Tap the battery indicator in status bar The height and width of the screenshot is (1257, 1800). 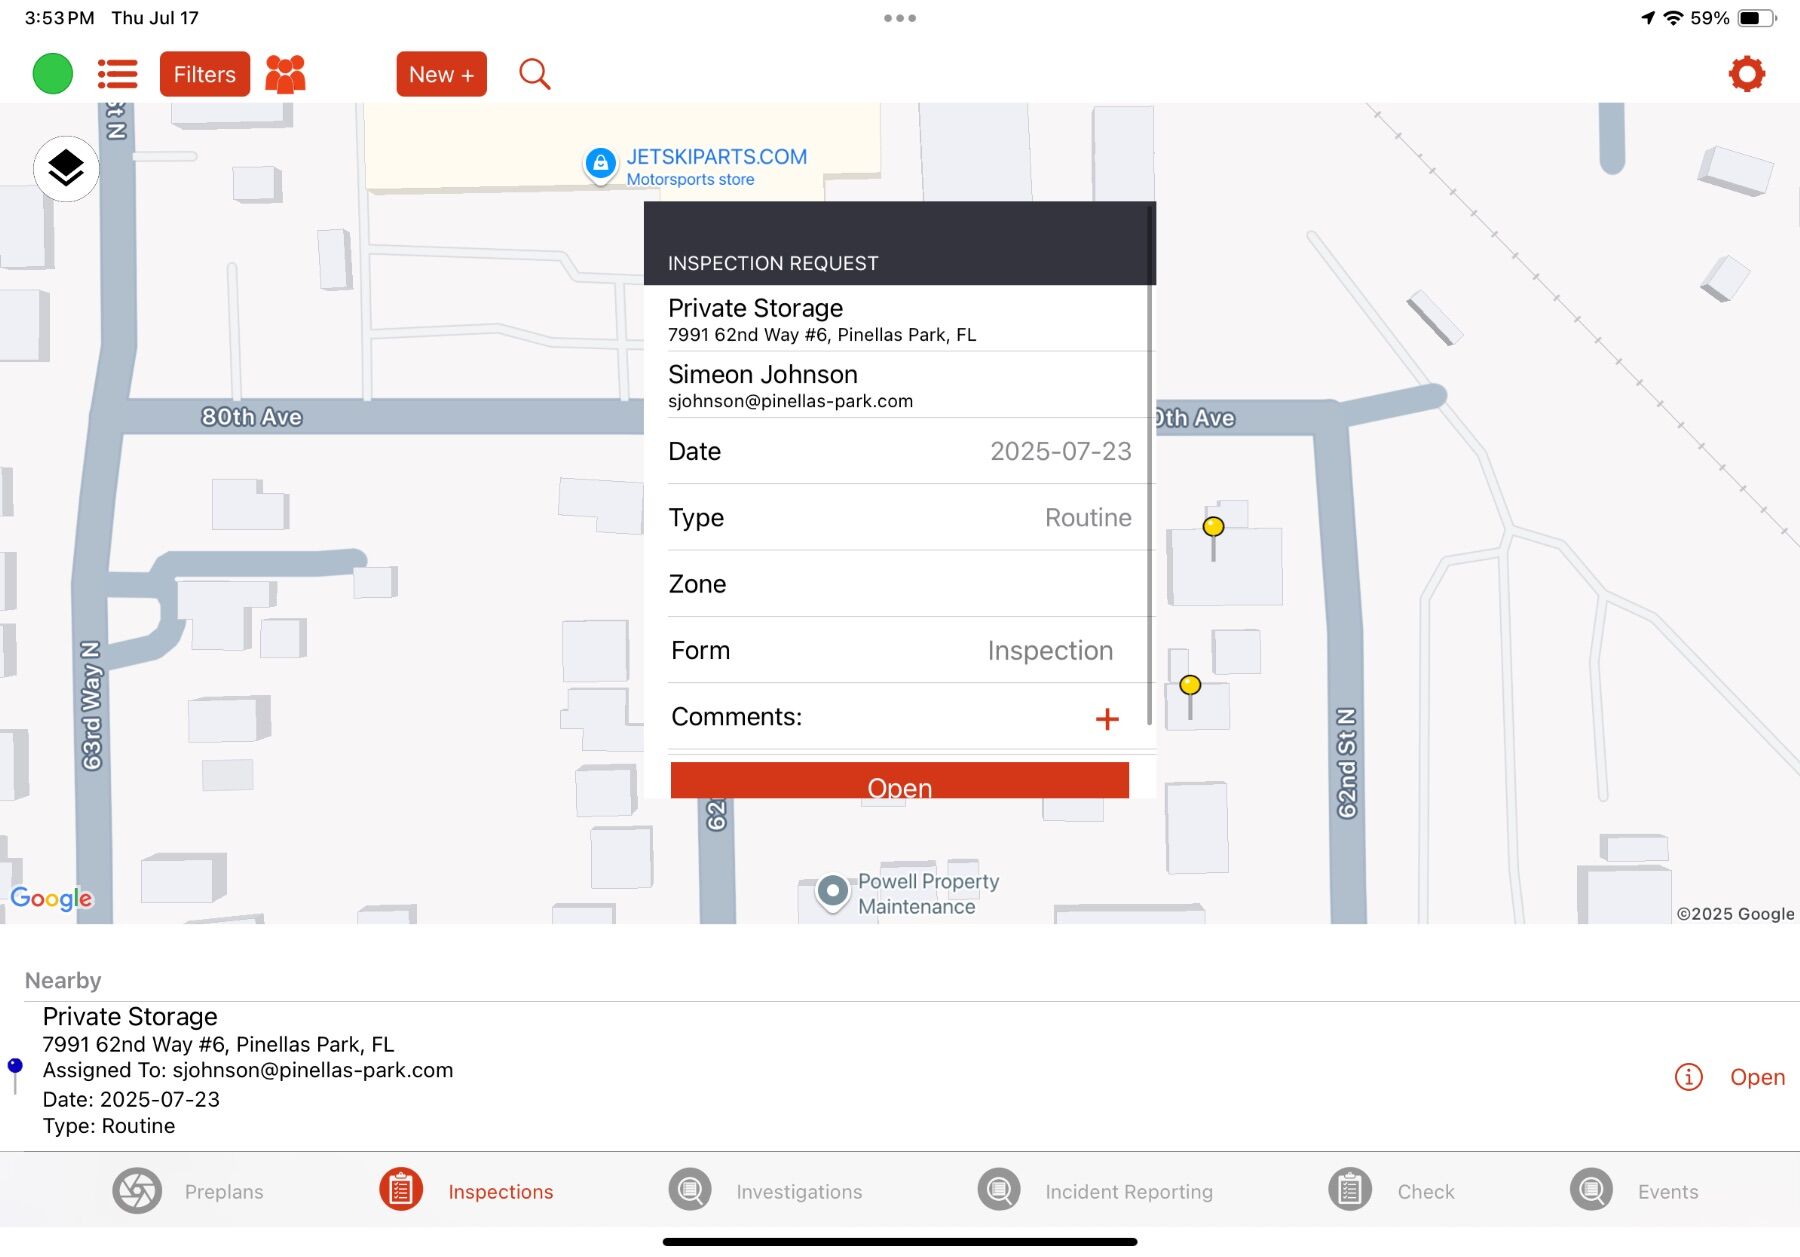[x=1757, y=18]
